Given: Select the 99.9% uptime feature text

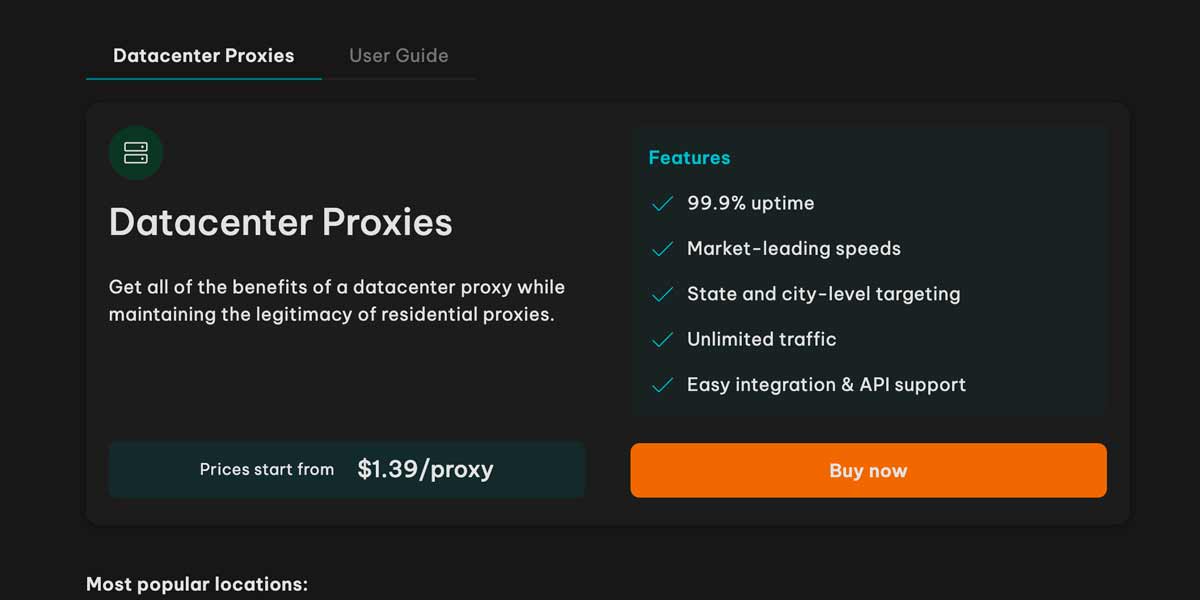Looking at the screenshot, I should click(750, 203).
